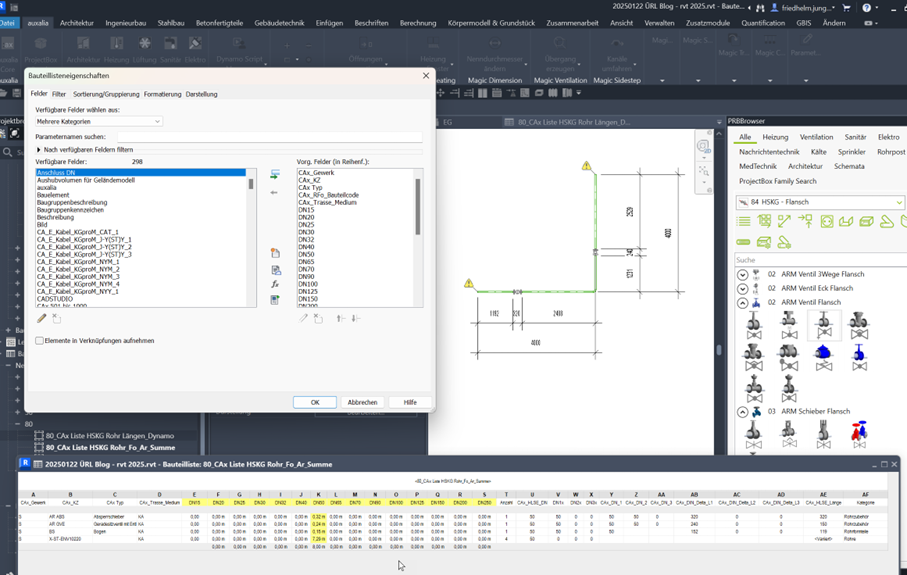Image resolution: width=907 pixels, height=575 pixels.
Task: Click the Parameternamen suchen input field
Action: [x=270, y=136]
